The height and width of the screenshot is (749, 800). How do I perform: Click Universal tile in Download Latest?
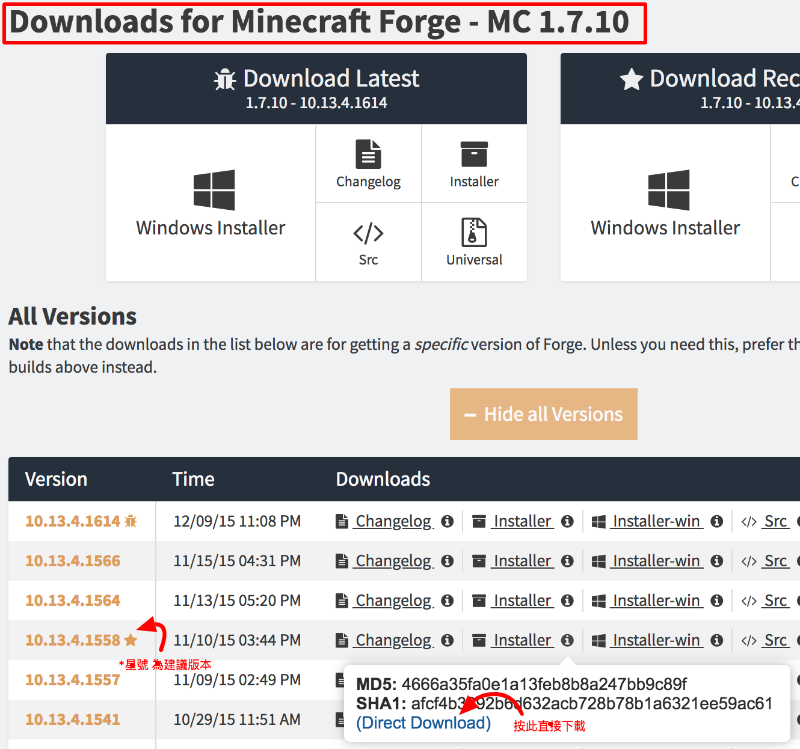[x=474, y=242]
